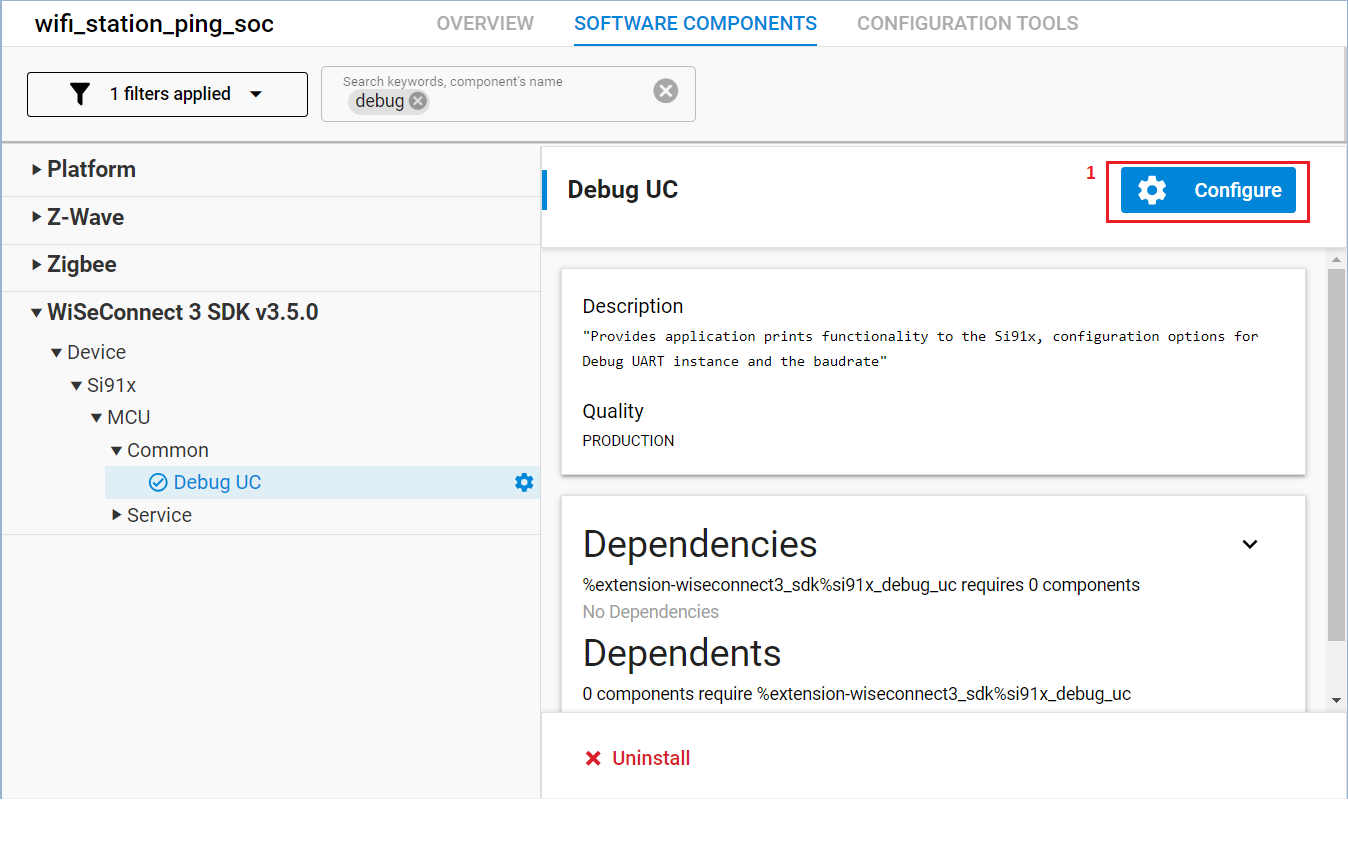
Task: Open the filters applied dropdown
Action: click(x=256, y=94)
